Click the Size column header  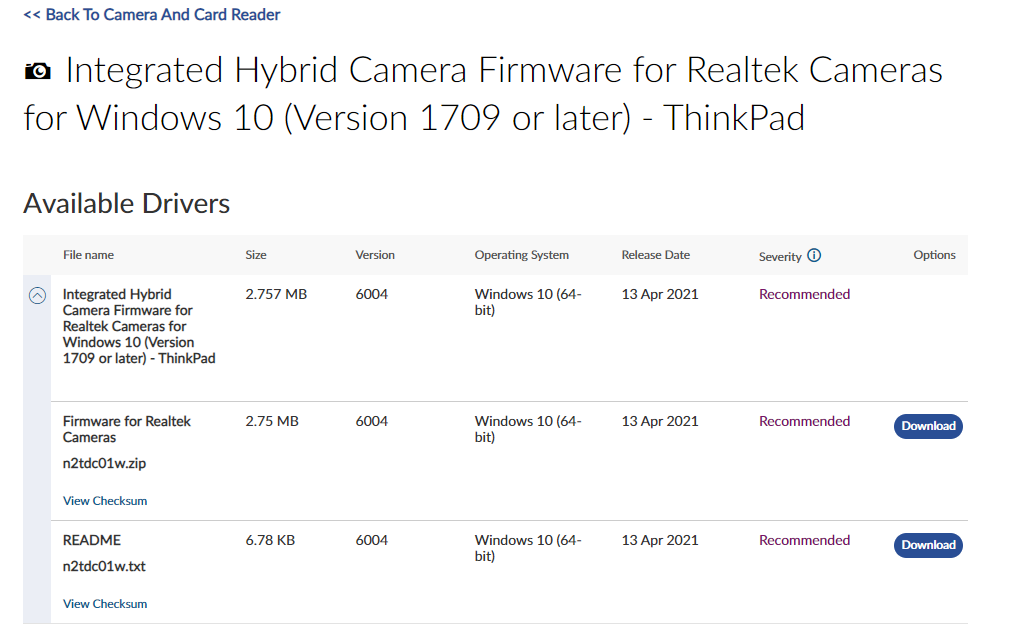[x=256, y=255]
